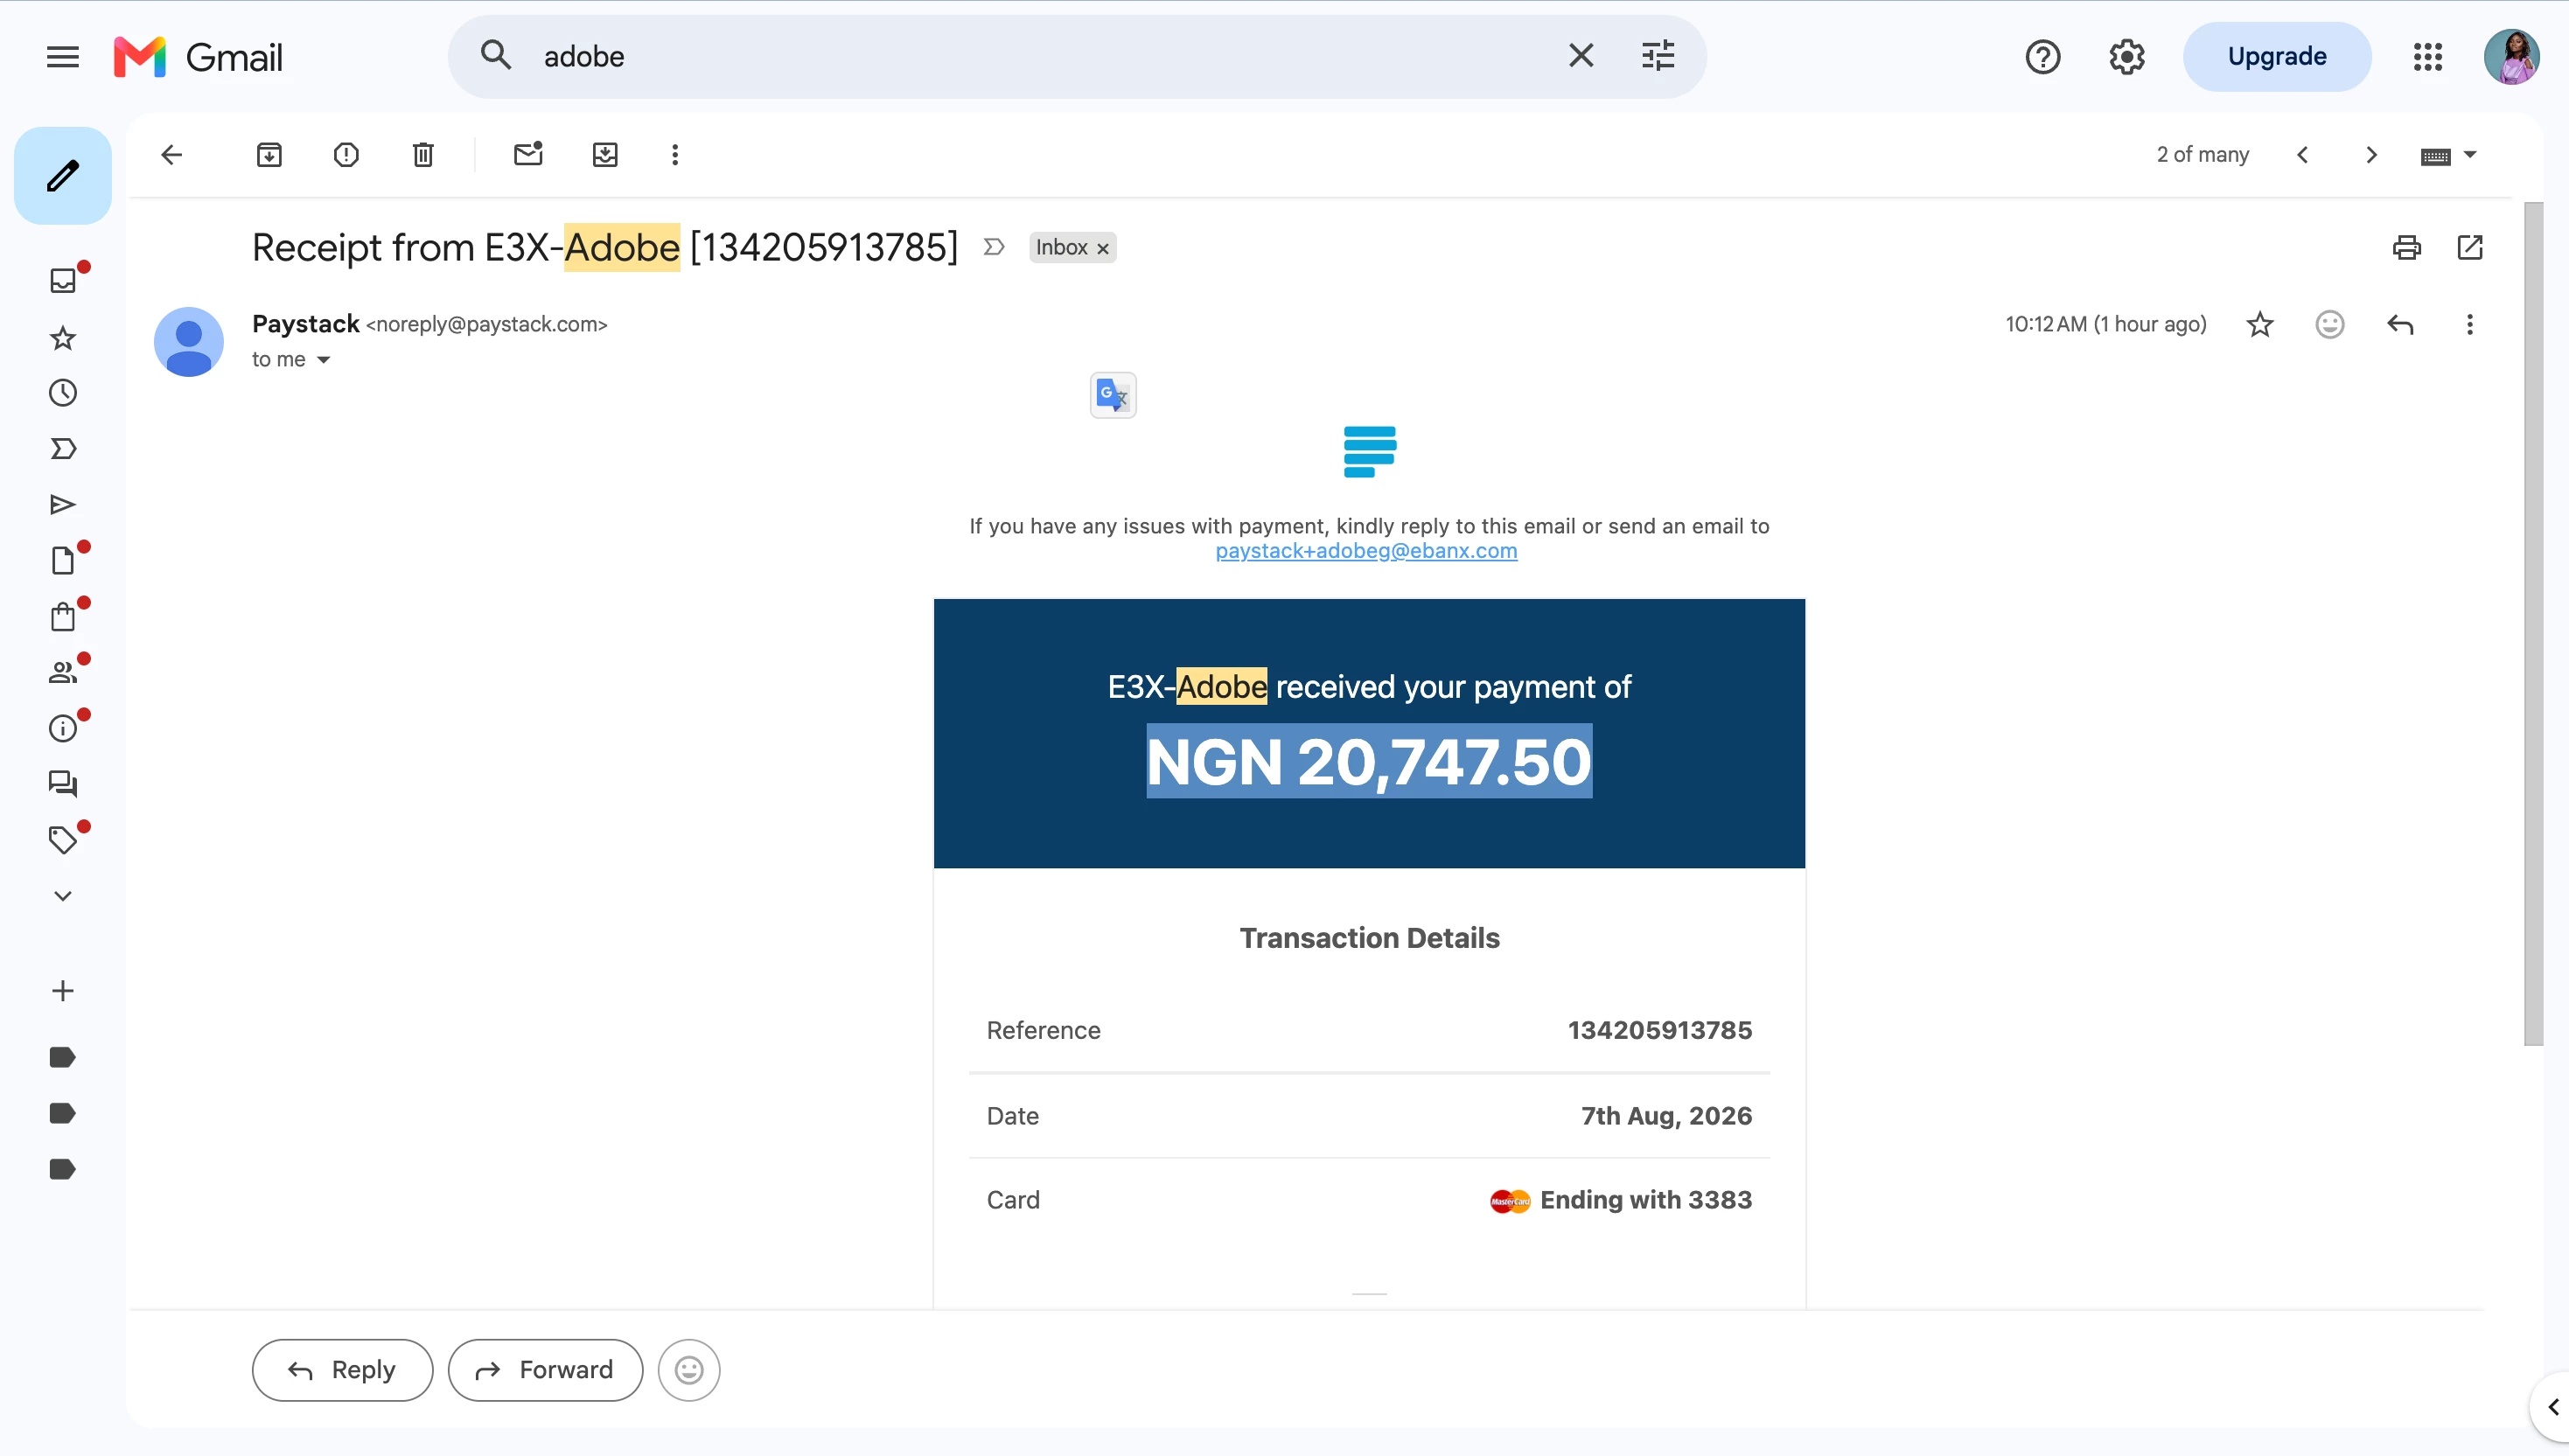Screen dimensions: 2569x1456
Task: Click the date value 7th Aug, 2026
Action: click(x=1666, y=1116)
